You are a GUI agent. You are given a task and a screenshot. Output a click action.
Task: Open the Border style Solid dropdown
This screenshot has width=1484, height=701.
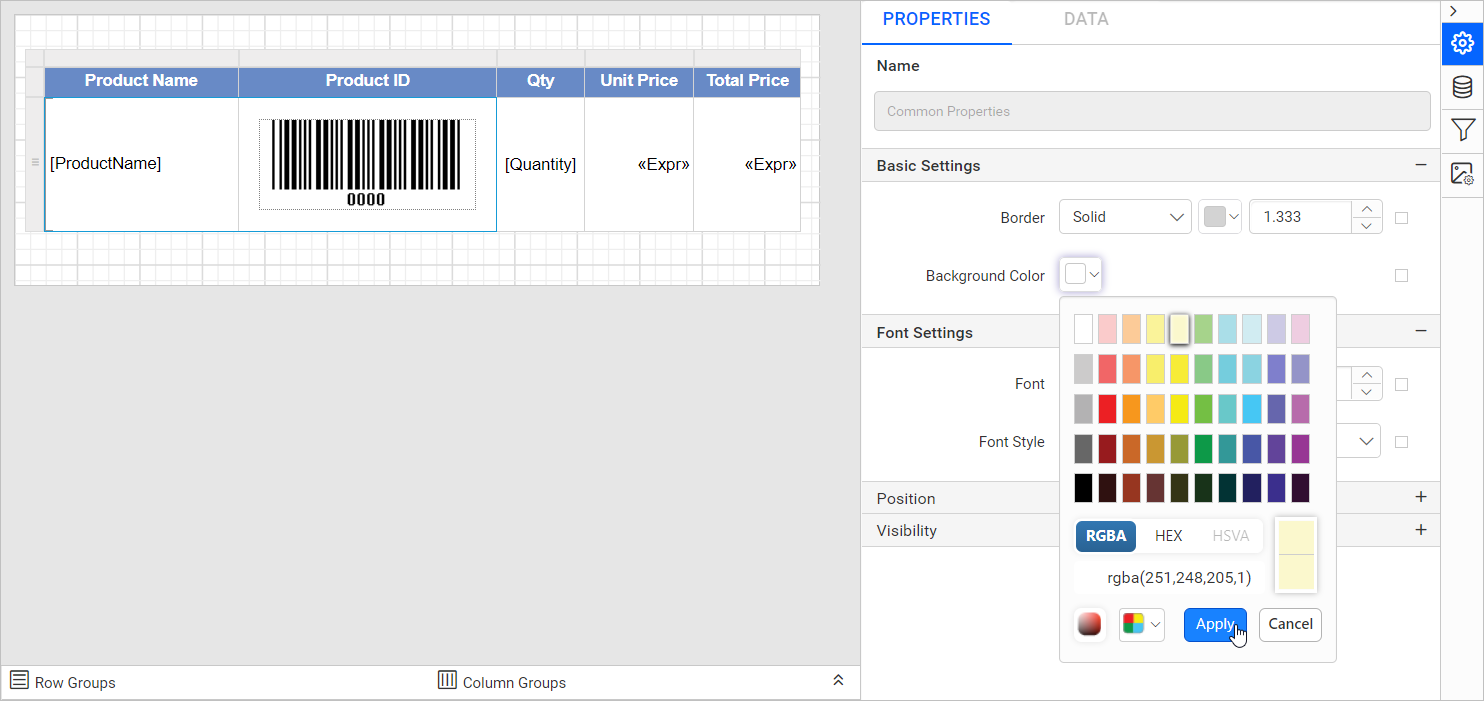pos(1125,217)
